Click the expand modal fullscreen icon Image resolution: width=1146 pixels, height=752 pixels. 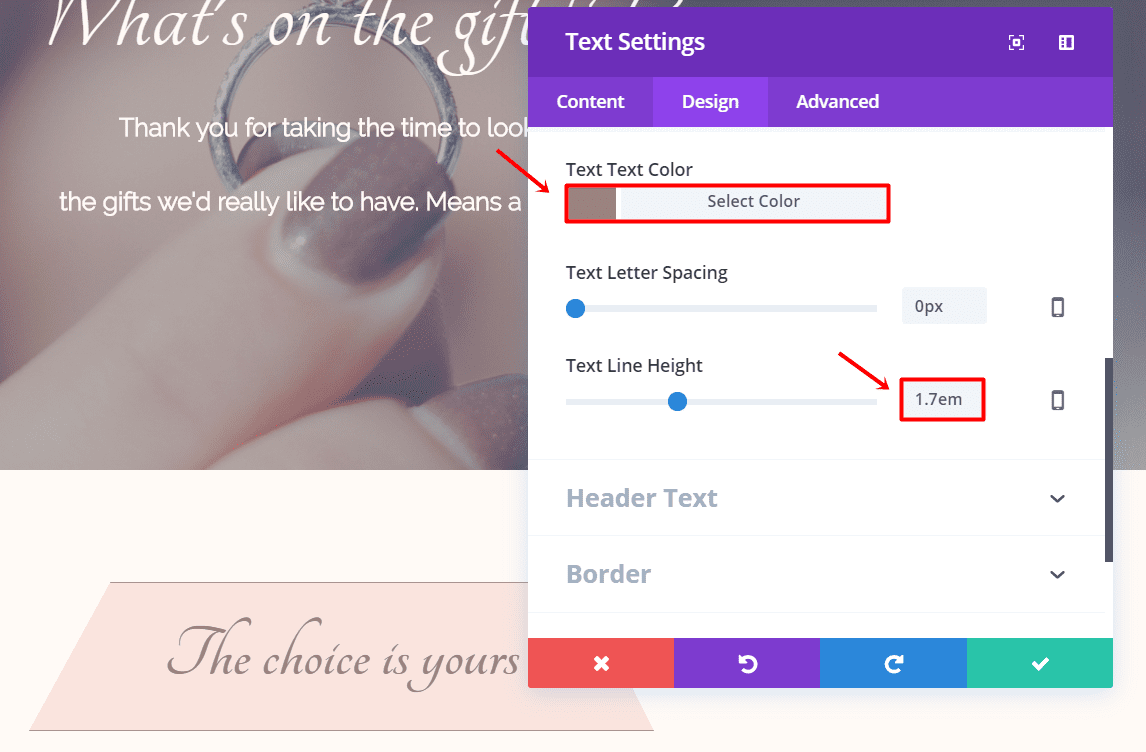point(1017,42)
